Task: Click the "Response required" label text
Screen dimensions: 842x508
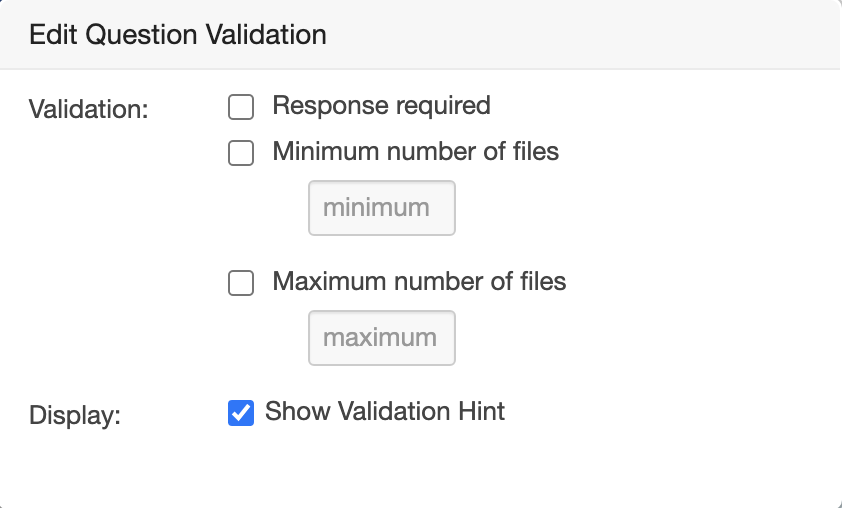Action: [x=381, y=105]
